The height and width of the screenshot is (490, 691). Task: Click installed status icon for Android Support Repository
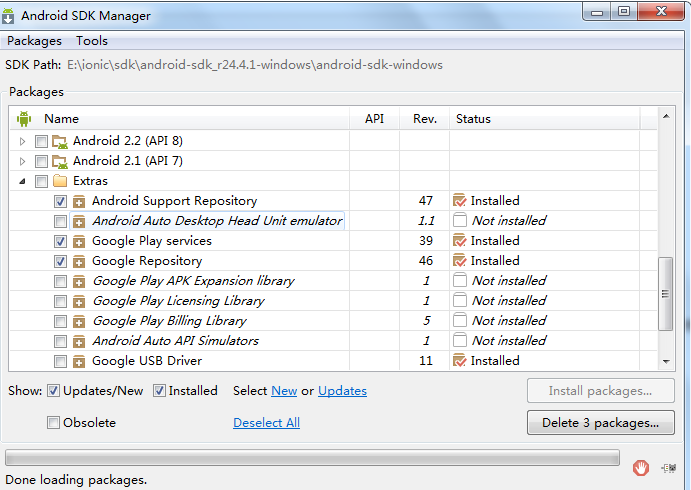[460, 201]
